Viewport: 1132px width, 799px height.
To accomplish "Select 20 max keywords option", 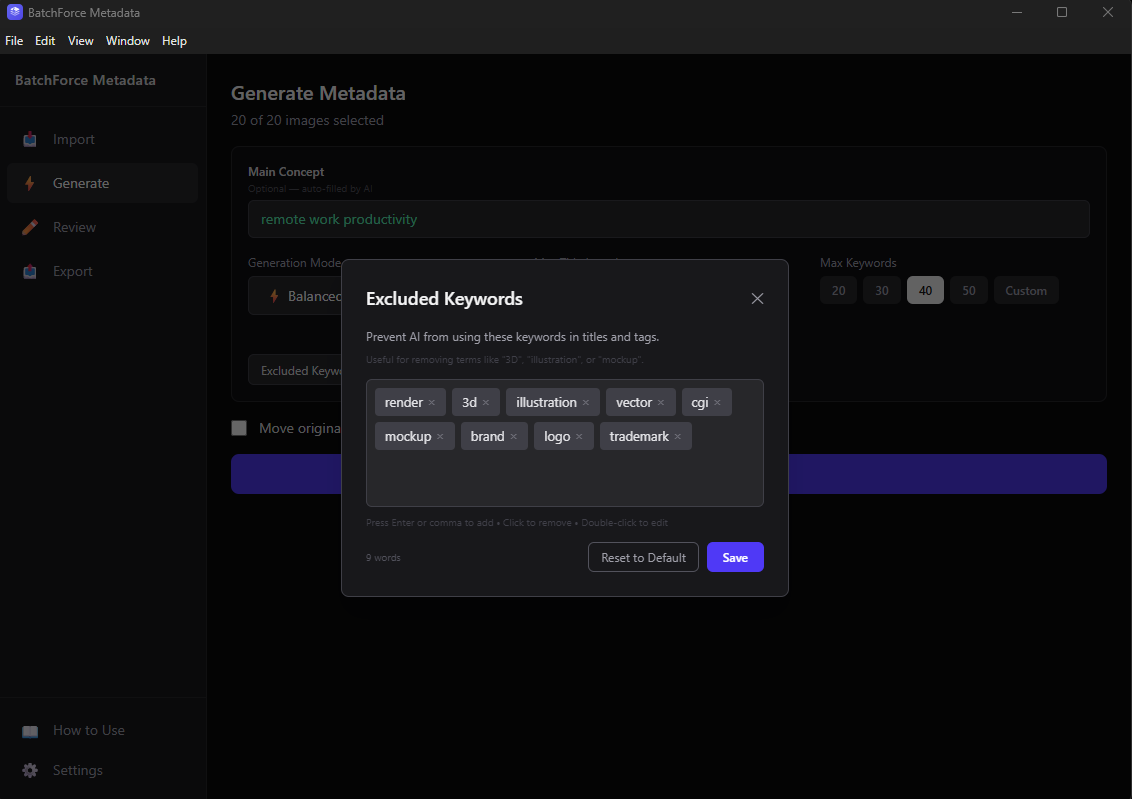I will [x=838, y=291].
